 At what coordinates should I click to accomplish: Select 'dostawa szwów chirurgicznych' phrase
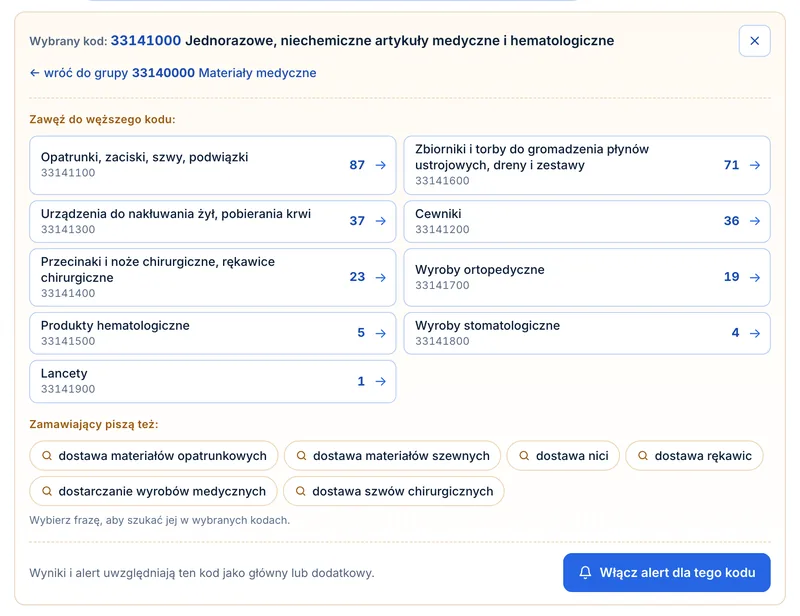(x=394, y=491)
